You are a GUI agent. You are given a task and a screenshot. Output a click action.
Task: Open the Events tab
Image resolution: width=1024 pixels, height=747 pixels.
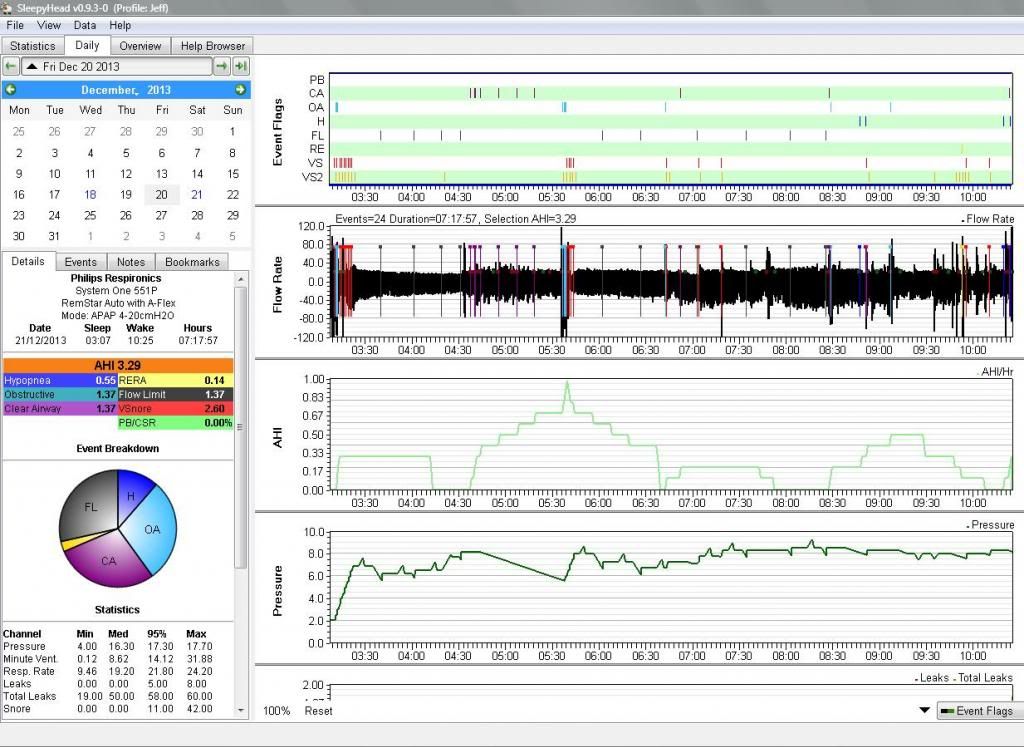(81, 262)
